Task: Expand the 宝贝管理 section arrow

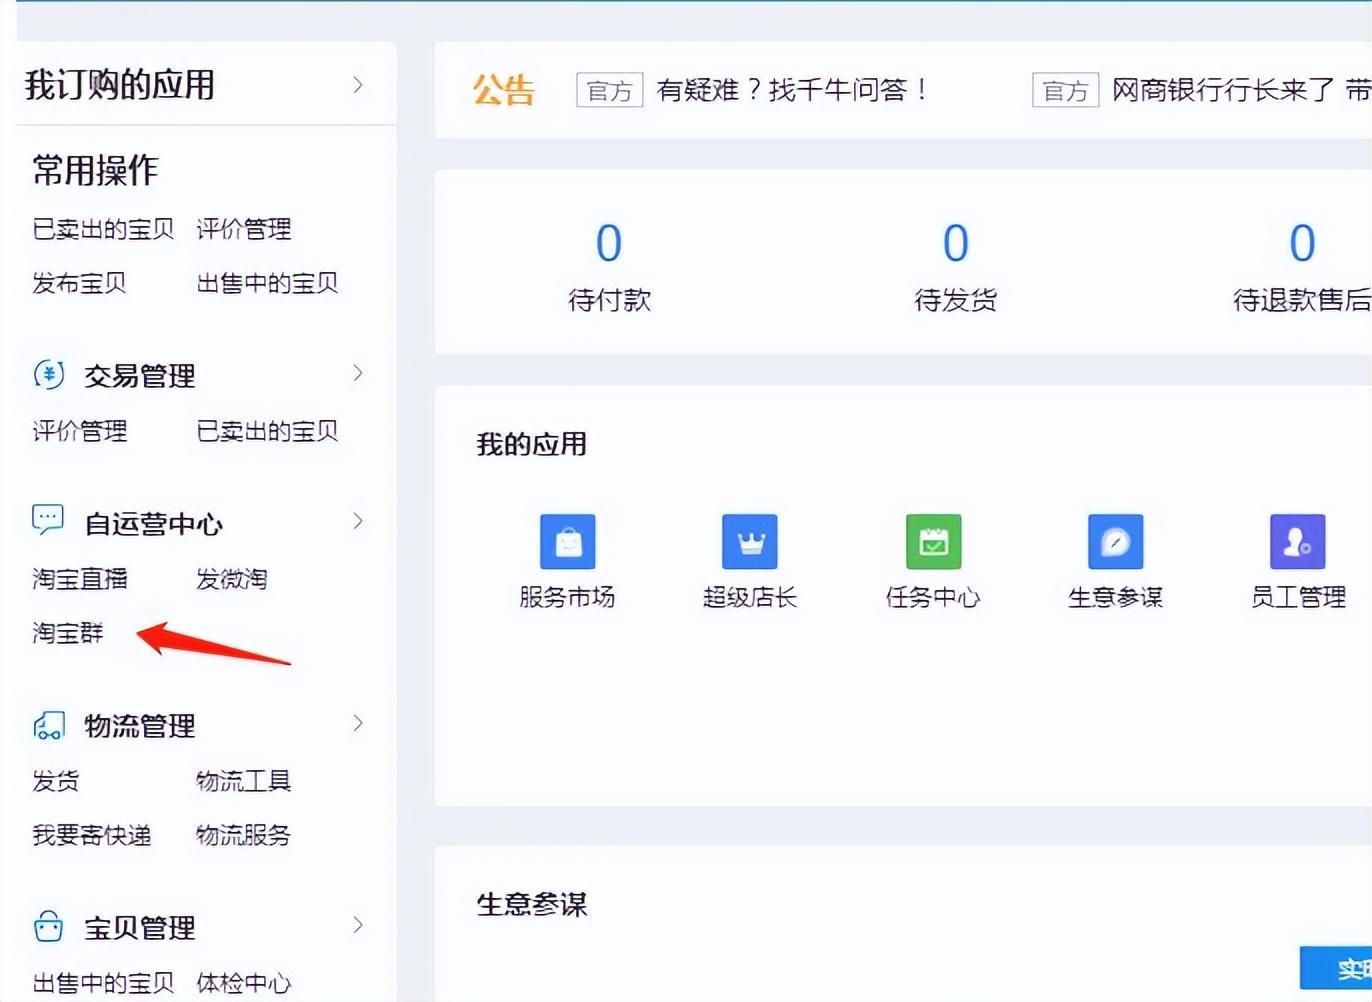Action: [x=358, y=925]
